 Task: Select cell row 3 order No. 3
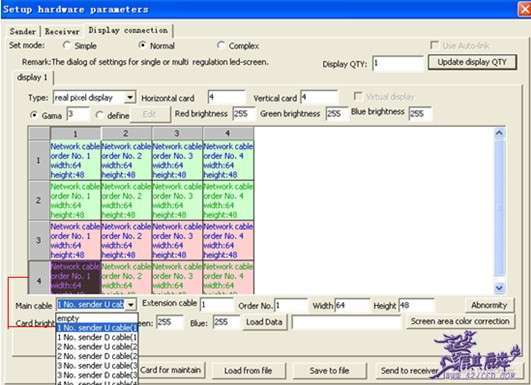[177, 240]
